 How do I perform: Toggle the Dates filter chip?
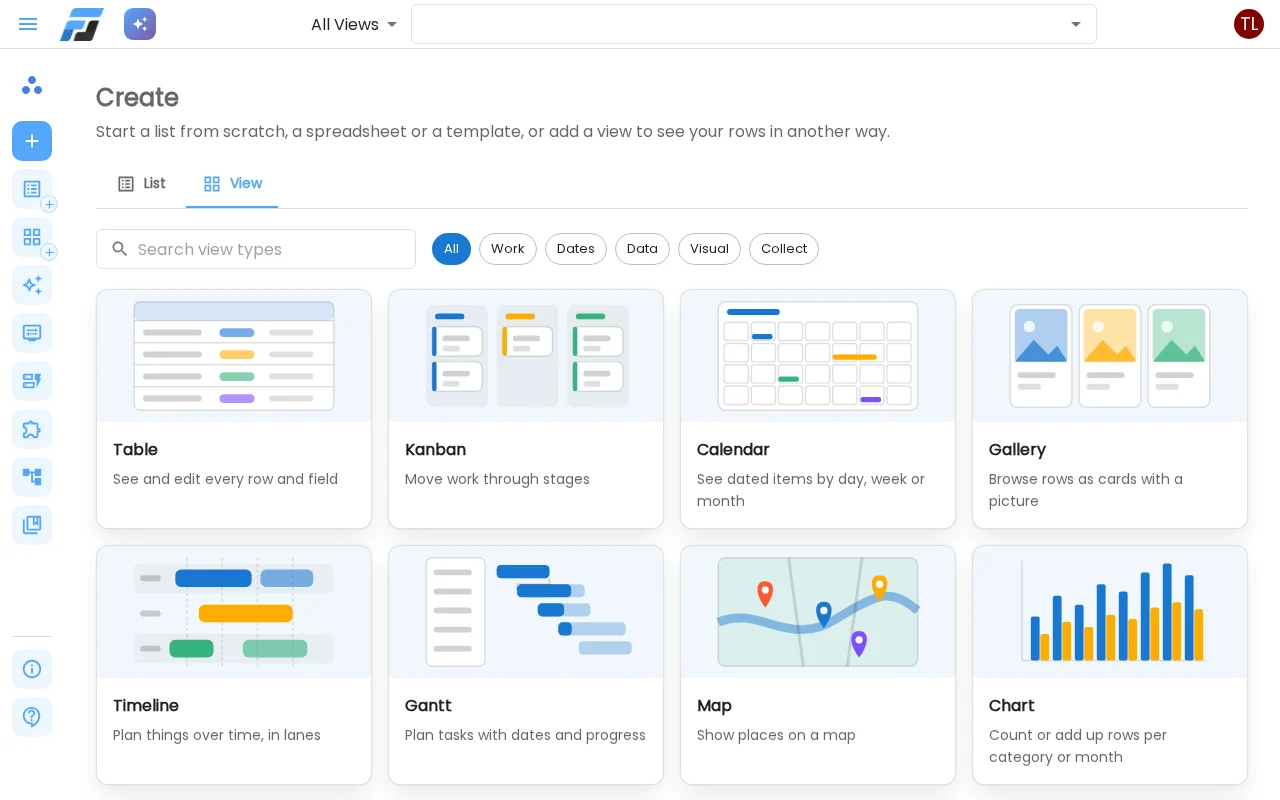point(576,249)
